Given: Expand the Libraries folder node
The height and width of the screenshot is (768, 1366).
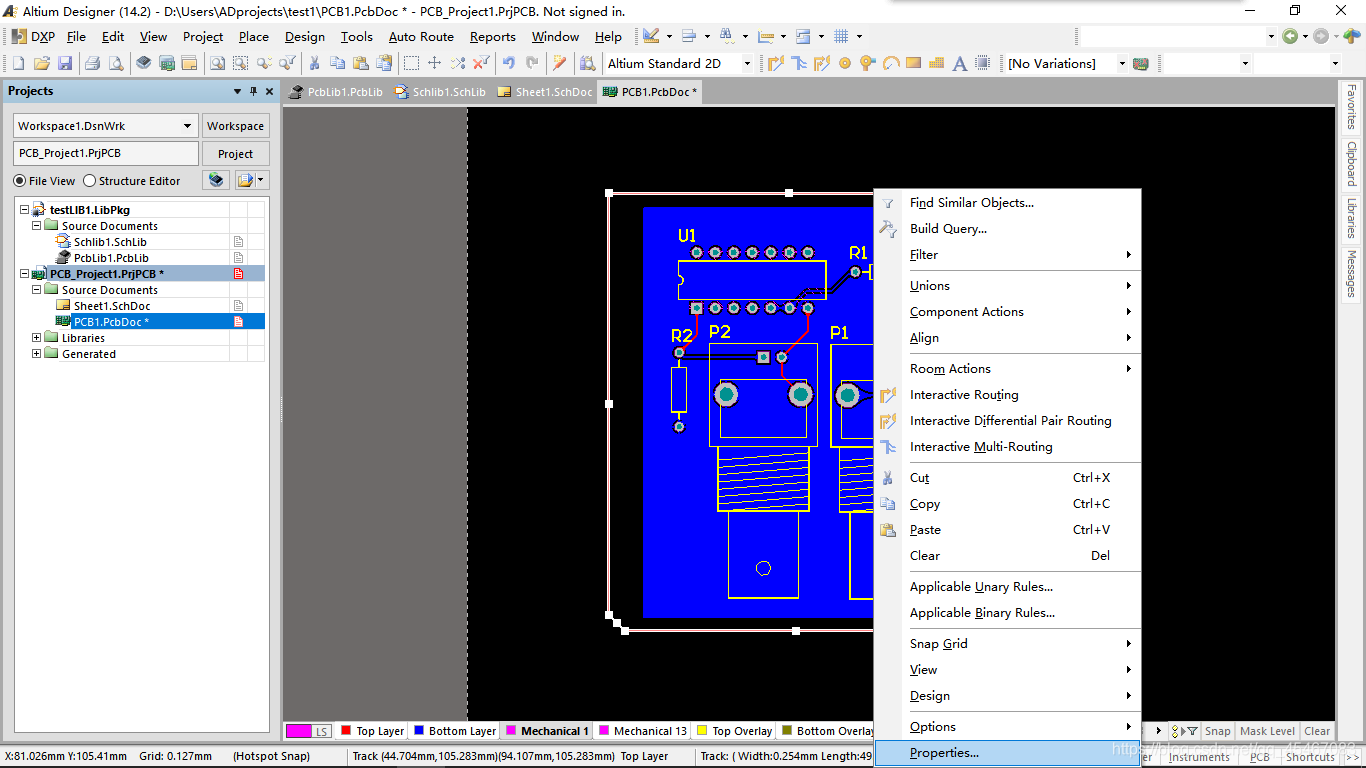Looking at the screenshot, I should (37, 338).
